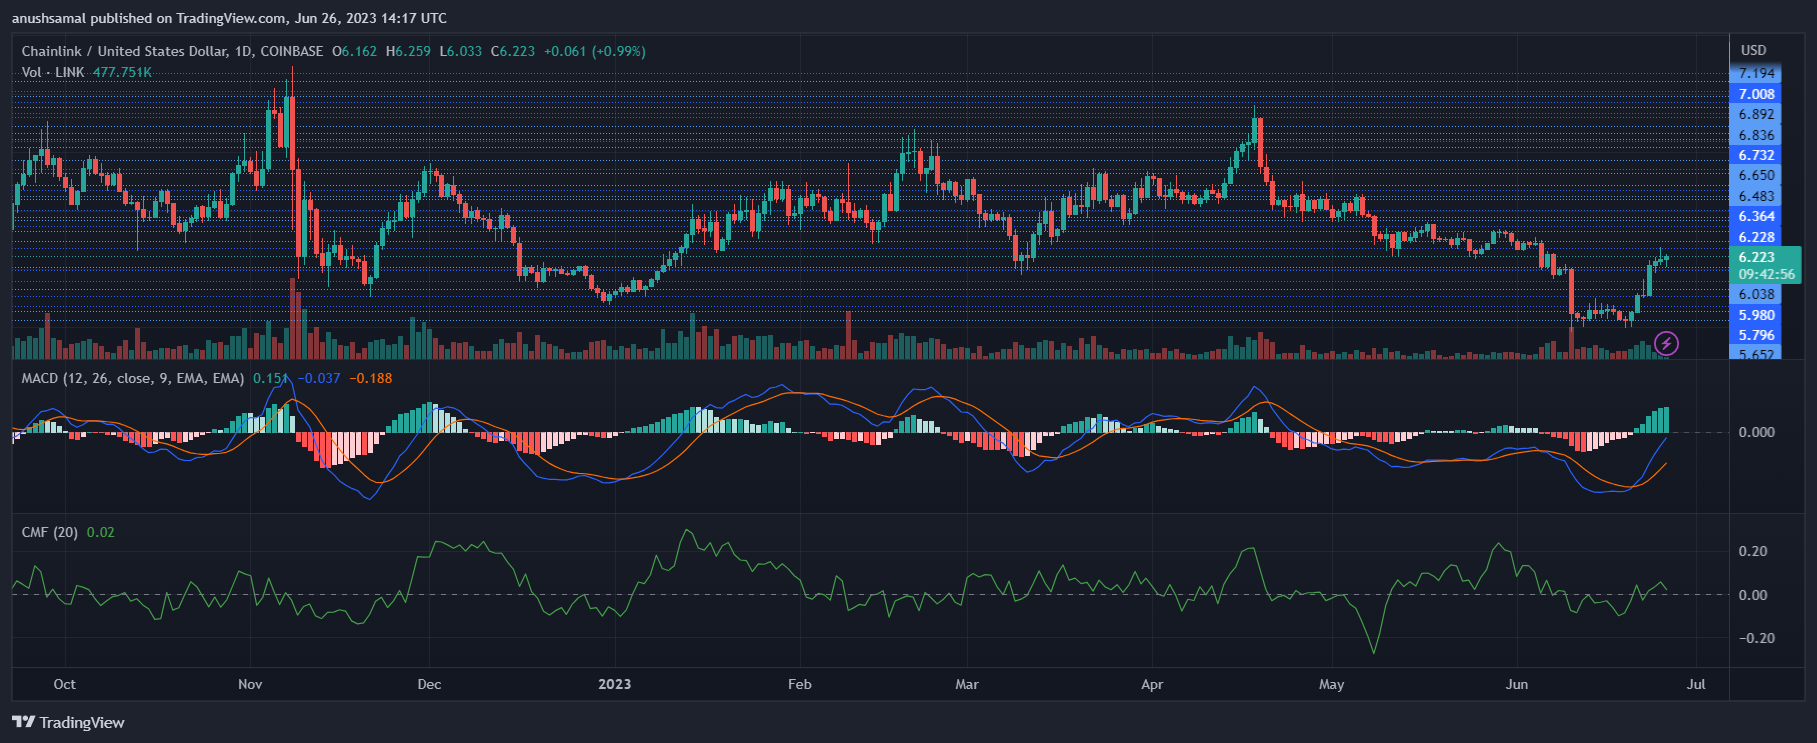Viewport: 1817px width, 743px height.
Task: Click the 2023 label on the time axis
Action: tap(614, 684)
